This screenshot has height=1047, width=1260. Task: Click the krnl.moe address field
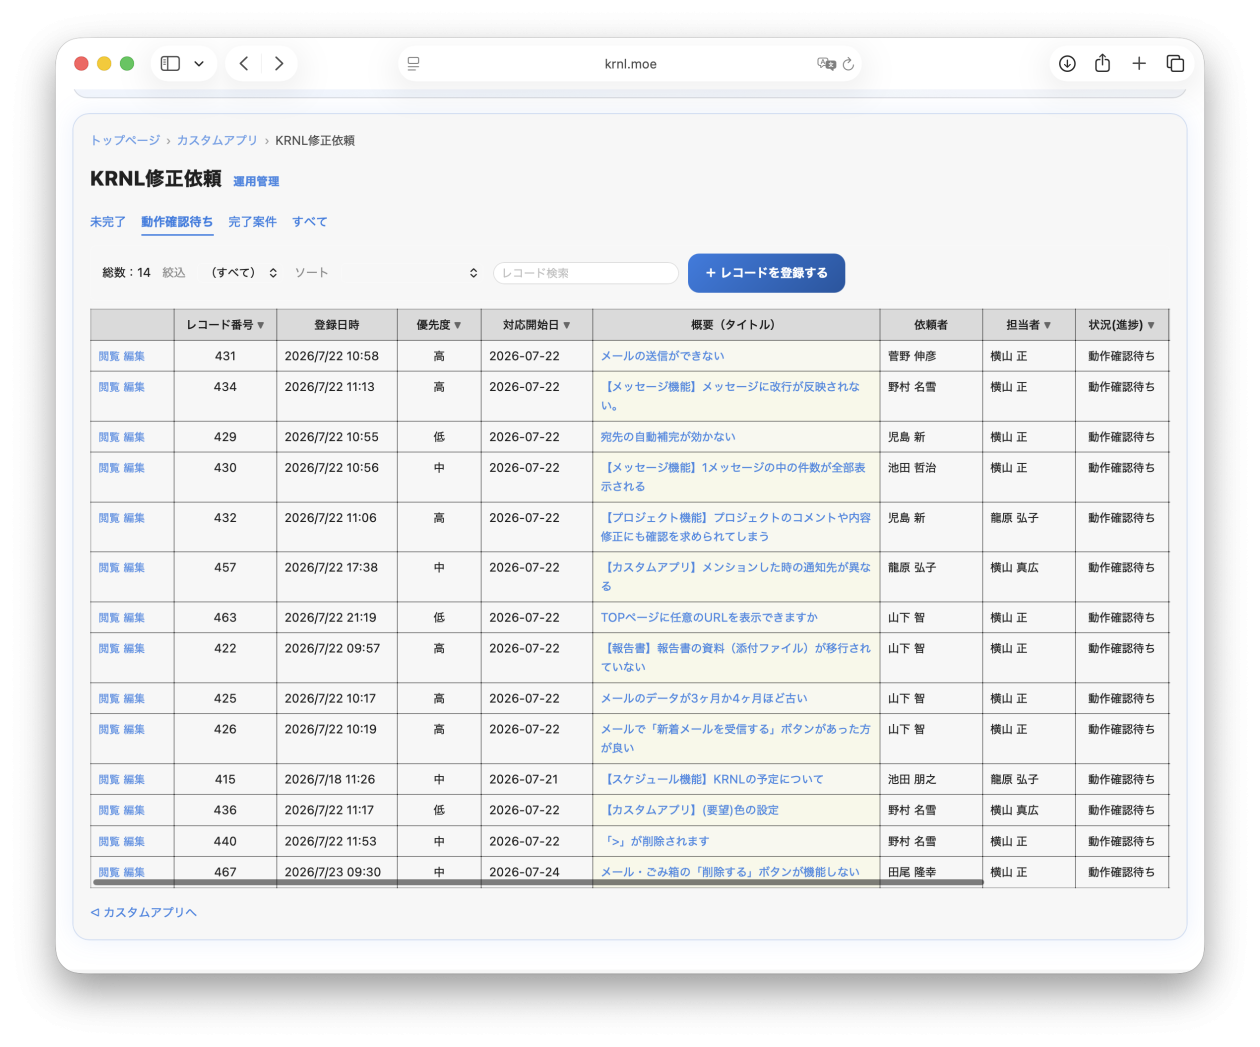coord(630,64)
